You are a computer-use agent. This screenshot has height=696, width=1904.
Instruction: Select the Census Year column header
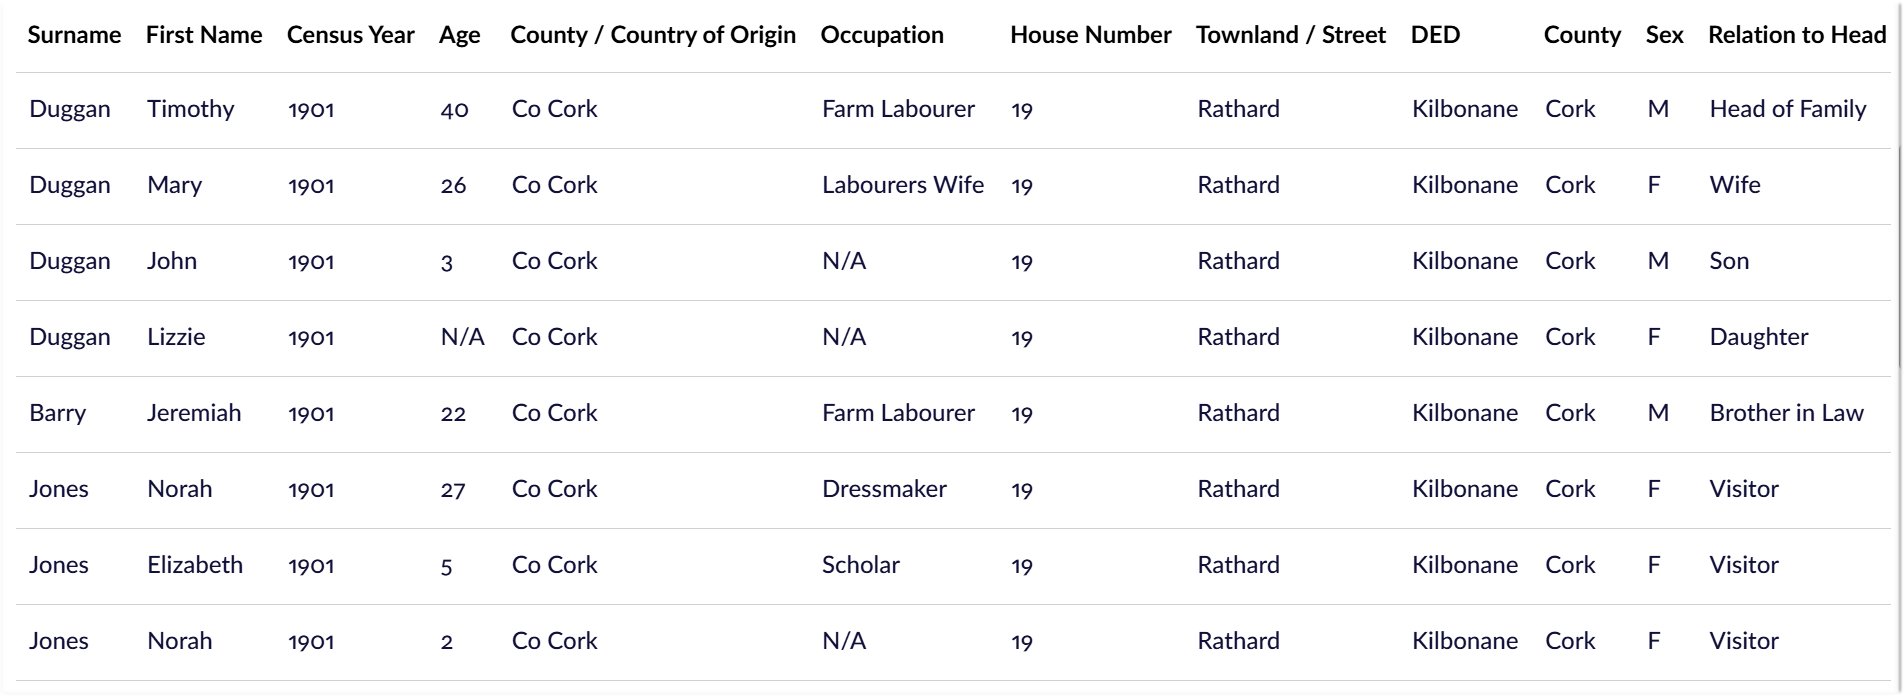pos(350,35)
